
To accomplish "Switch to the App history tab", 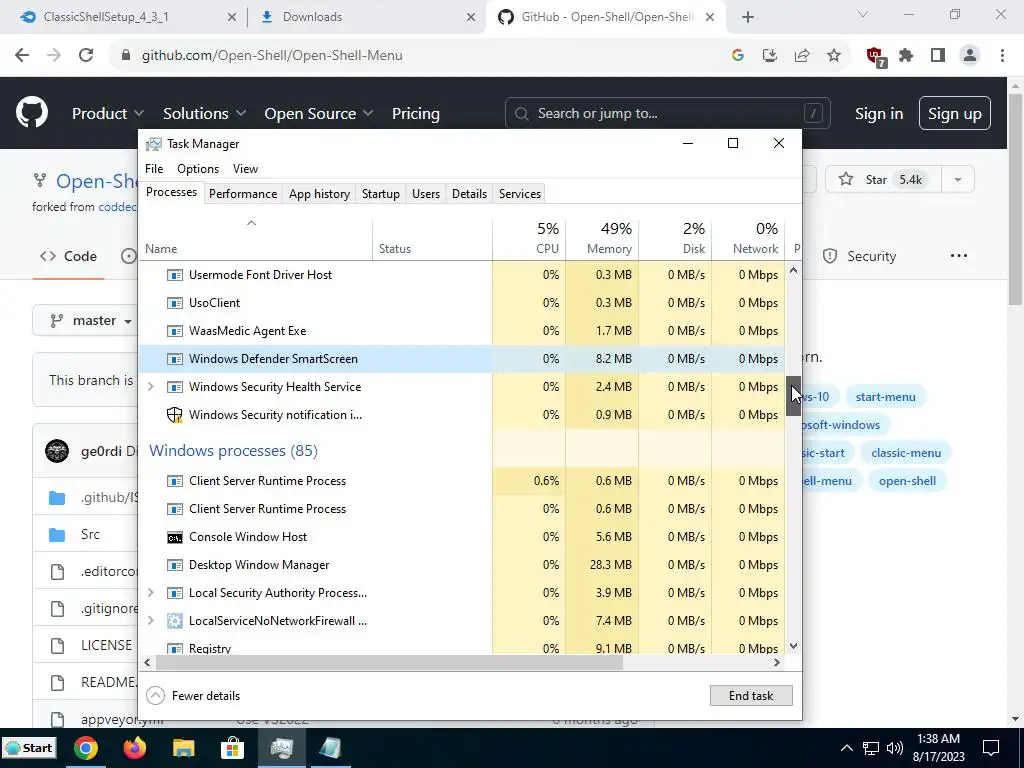I will click(319, 194).
